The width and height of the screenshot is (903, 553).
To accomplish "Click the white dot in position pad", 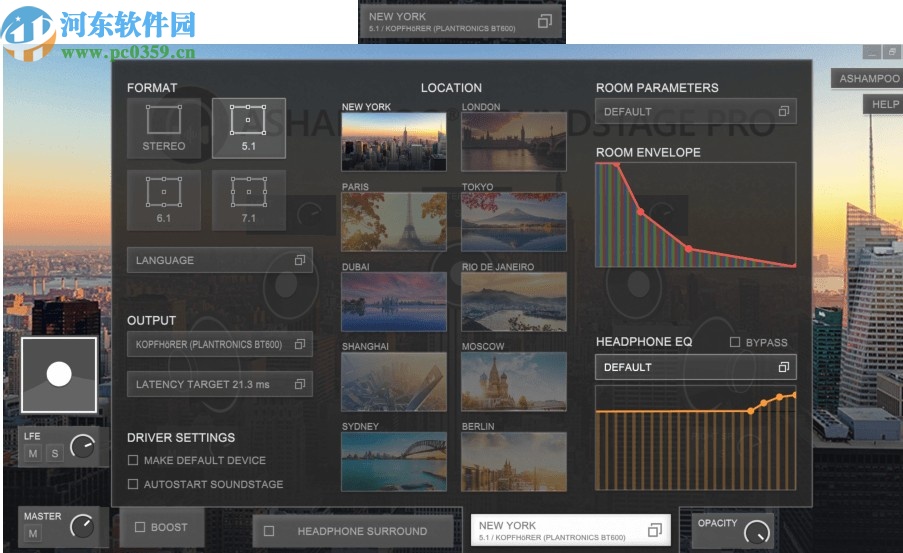I will point(59,374).
